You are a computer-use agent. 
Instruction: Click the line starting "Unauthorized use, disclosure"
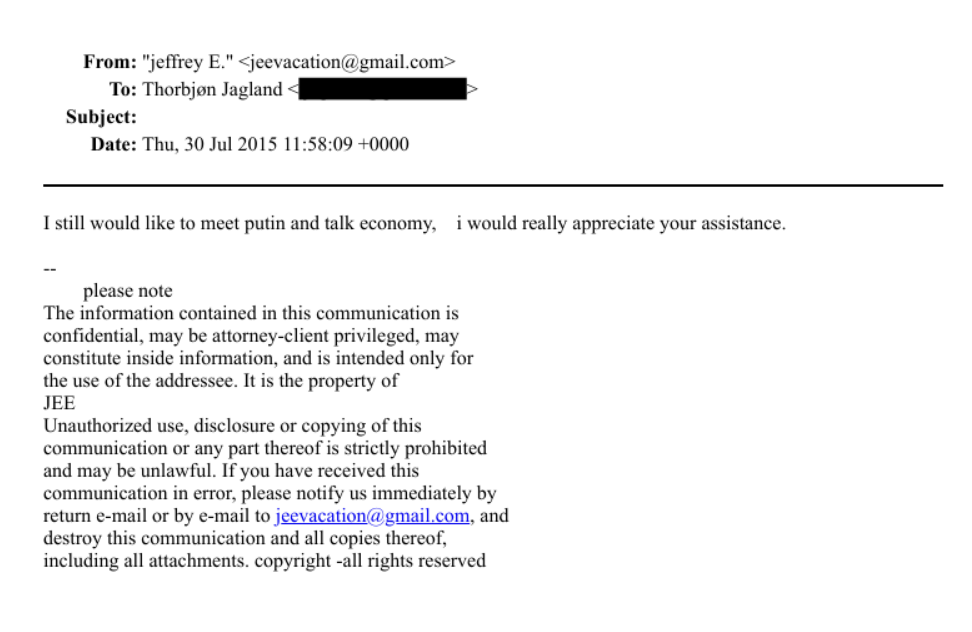pyautogui.click(x=232, y=426)
